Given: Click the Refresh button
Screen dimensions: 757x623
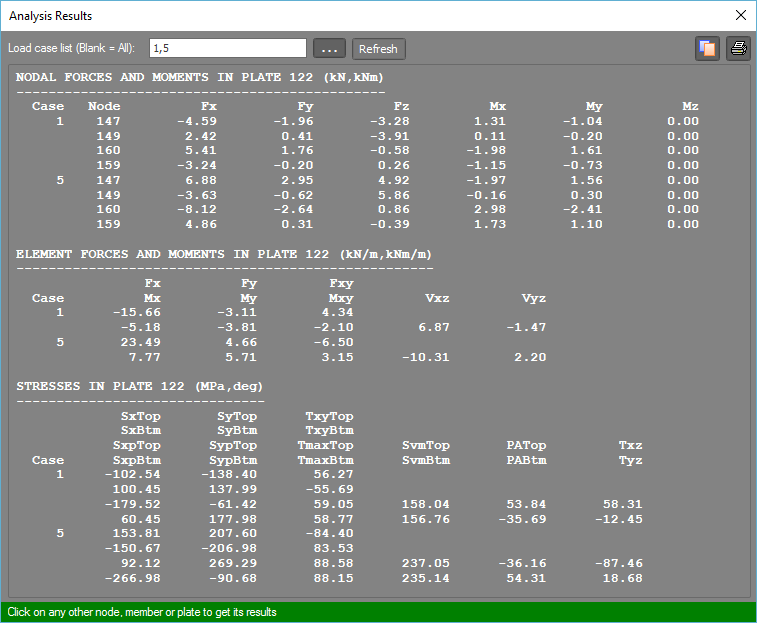Looking at the screenshot, I should (x=378, y=49).
